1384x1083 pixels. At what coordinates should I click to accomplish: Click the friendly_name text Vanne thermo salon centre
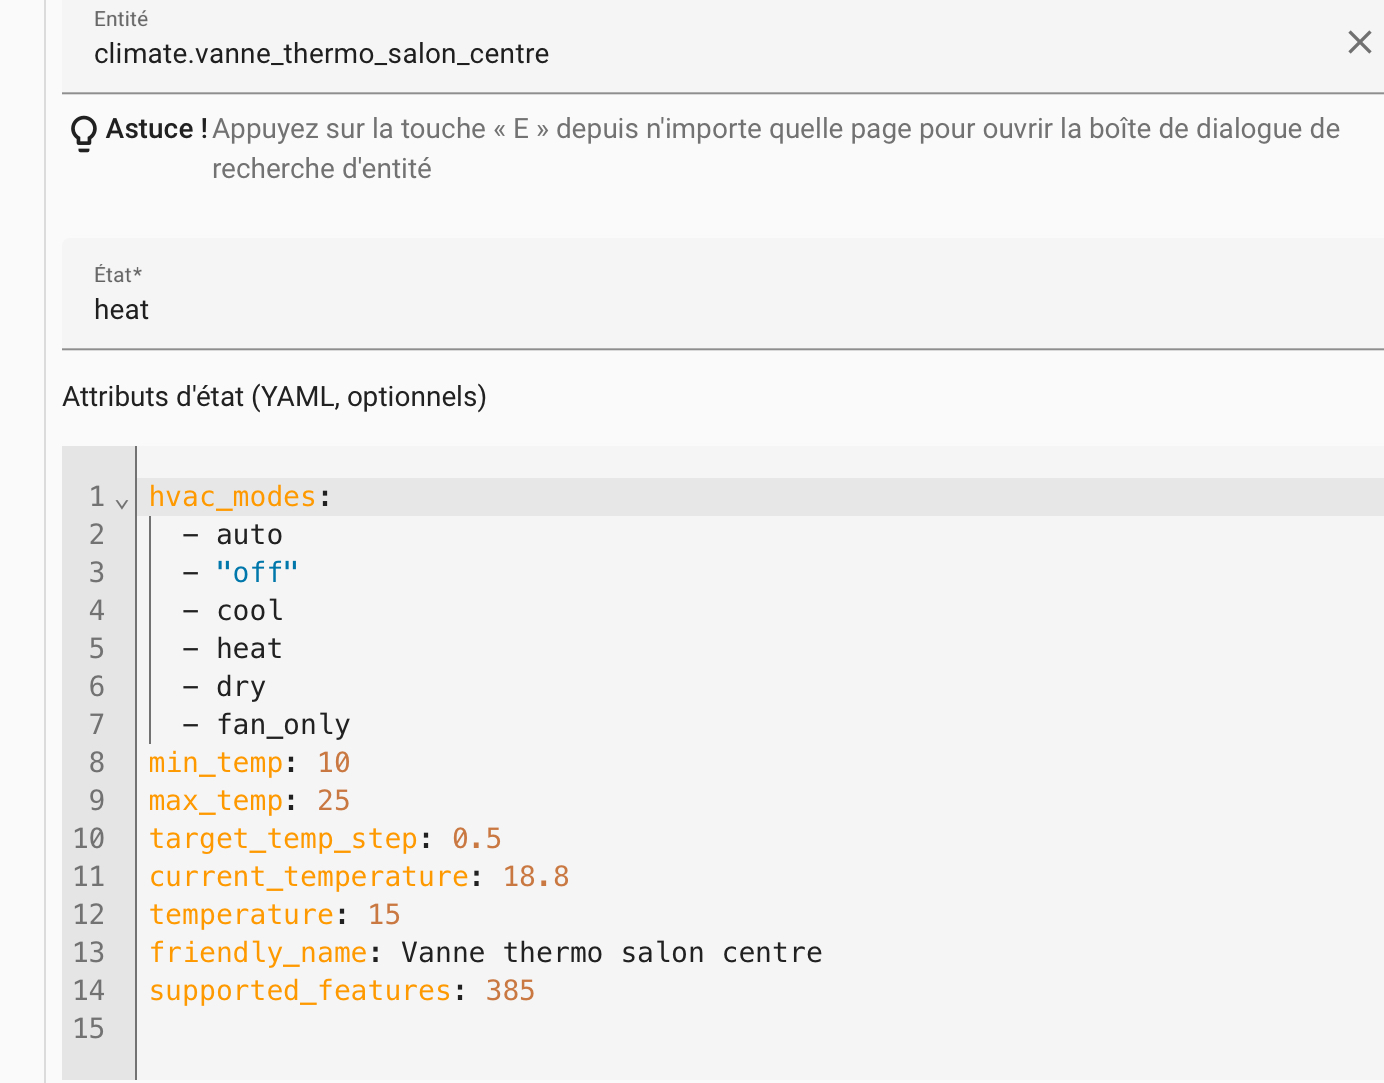pos(611,953)
